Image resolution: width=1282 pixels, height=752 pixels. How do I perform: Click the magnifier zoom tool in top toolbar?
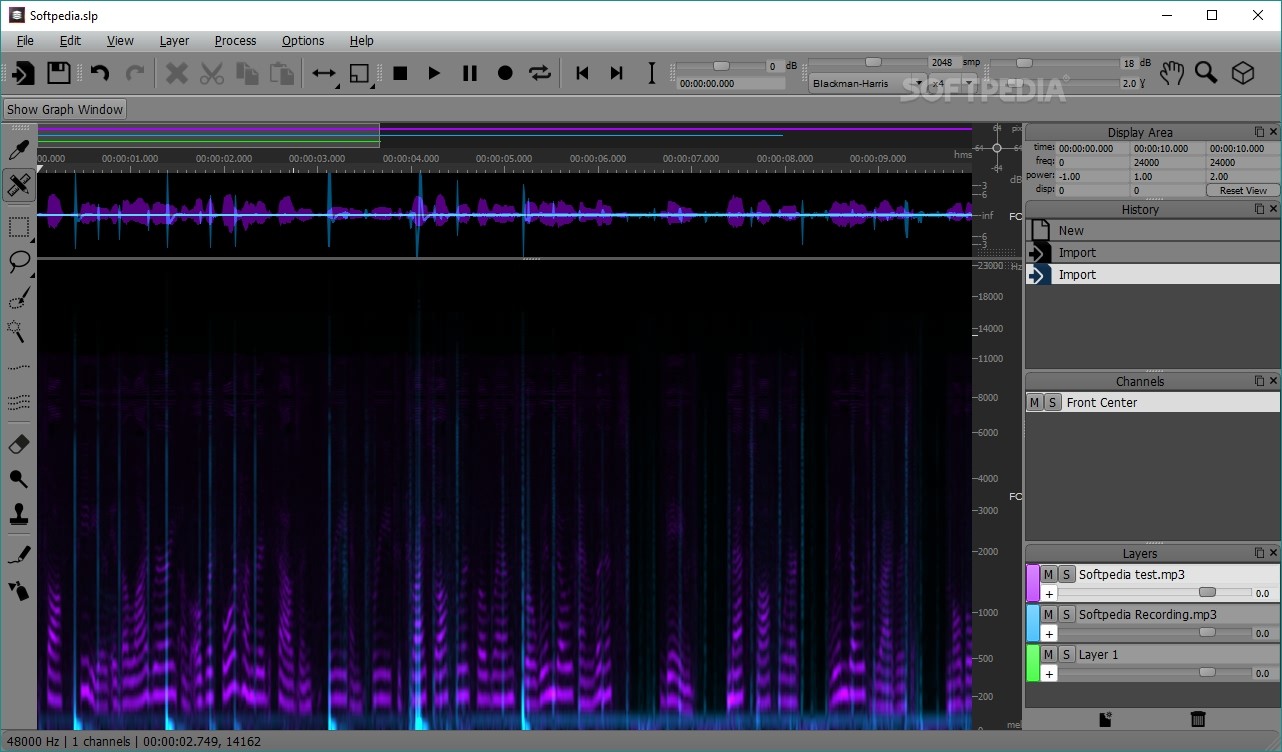pyautogui.click(x=1206, y=73)
